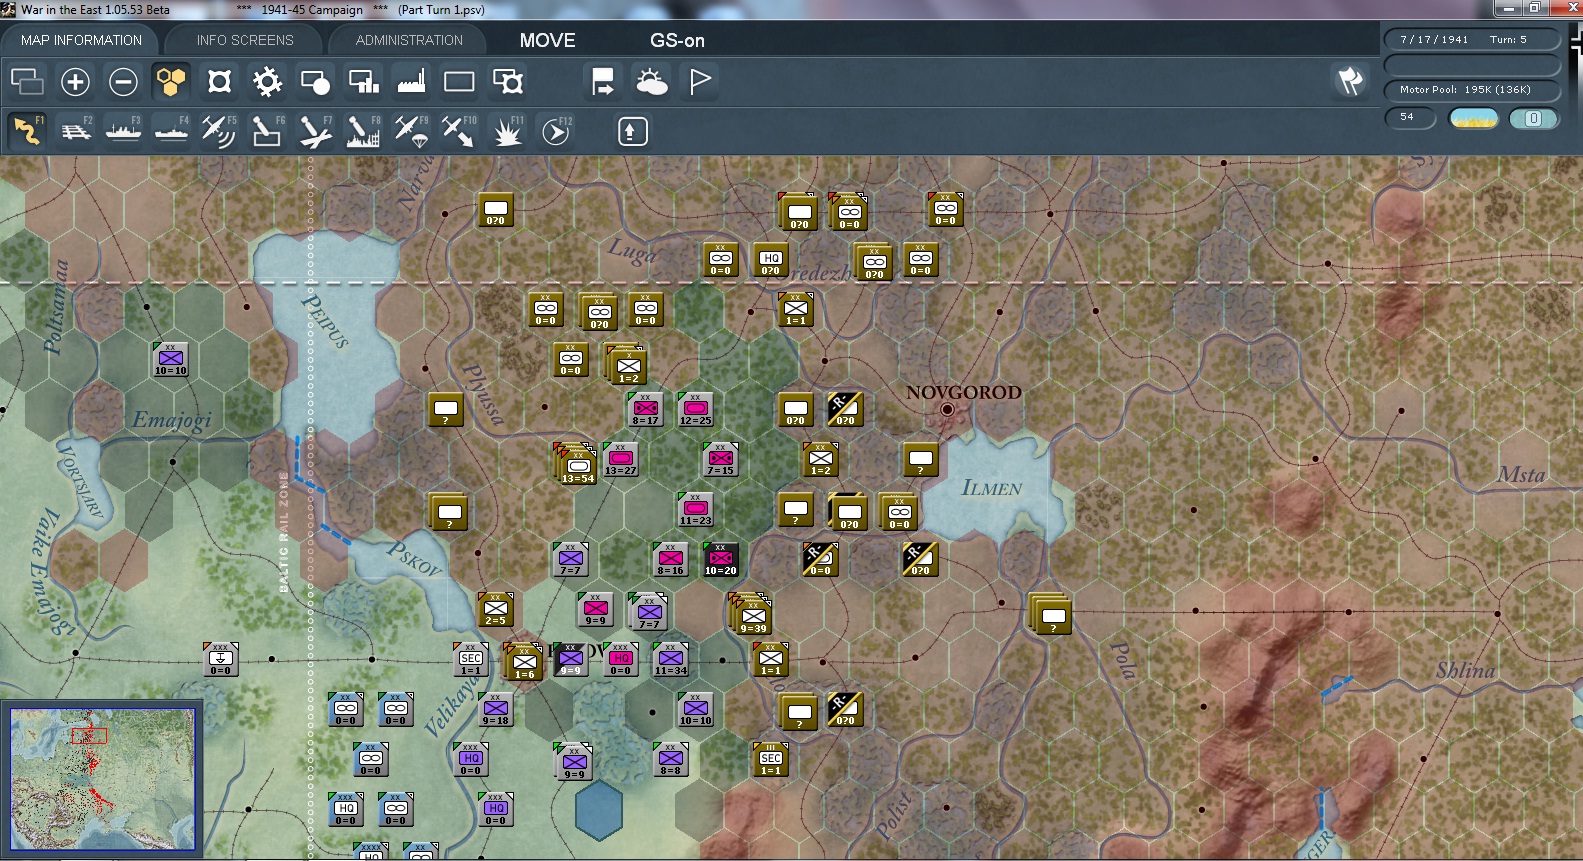Click the Novgorod city marker
1583x861 pixels.
coord(947,409)
